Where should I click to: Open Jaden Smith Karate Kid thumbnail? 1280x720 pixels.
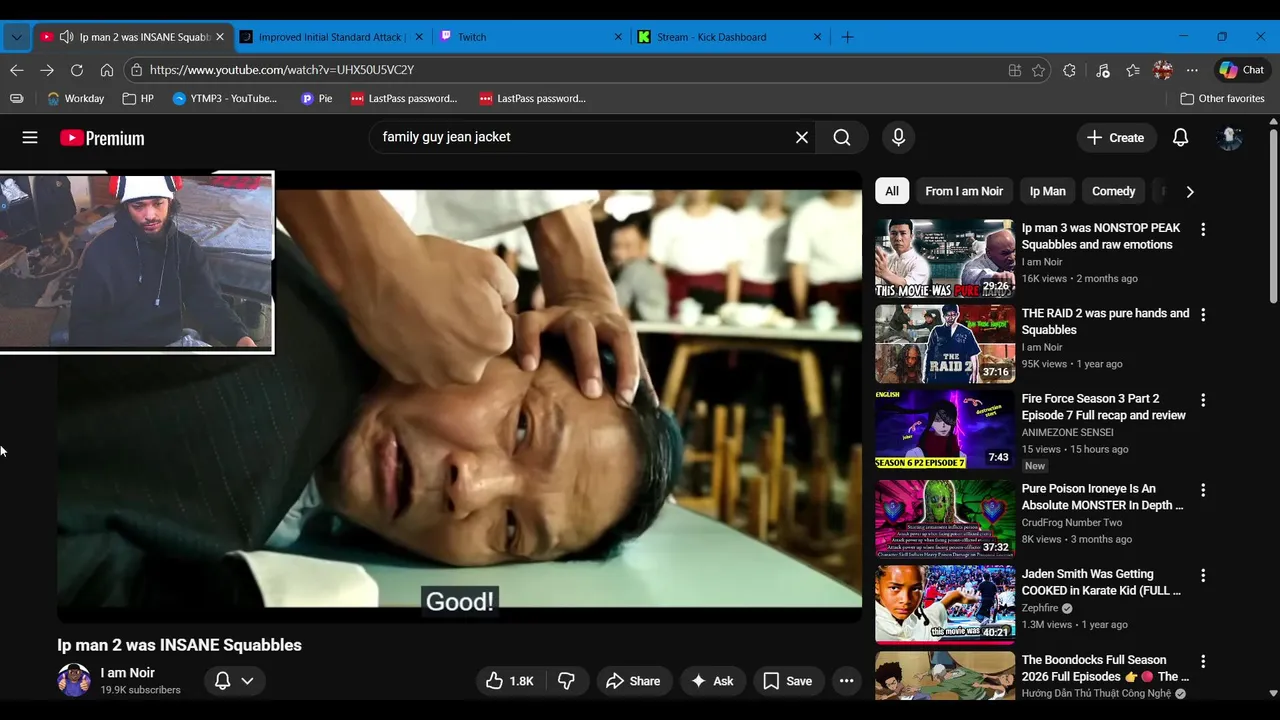(x=945, y=604)
